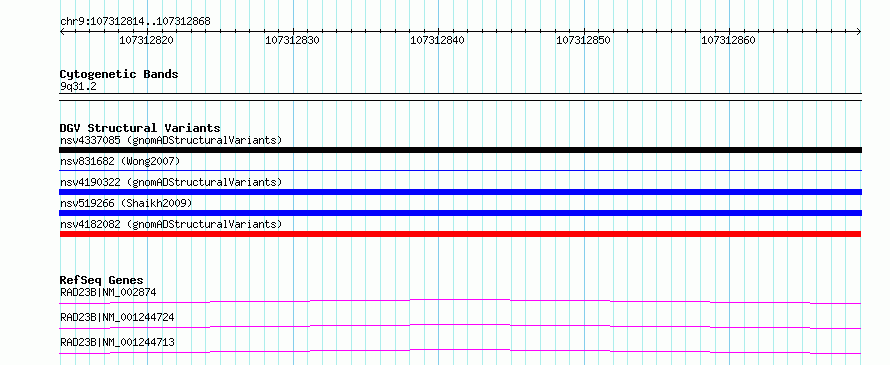Select the RefSeq Genes track title
This screenshot has height=365, width=890.
coord(102,280)
